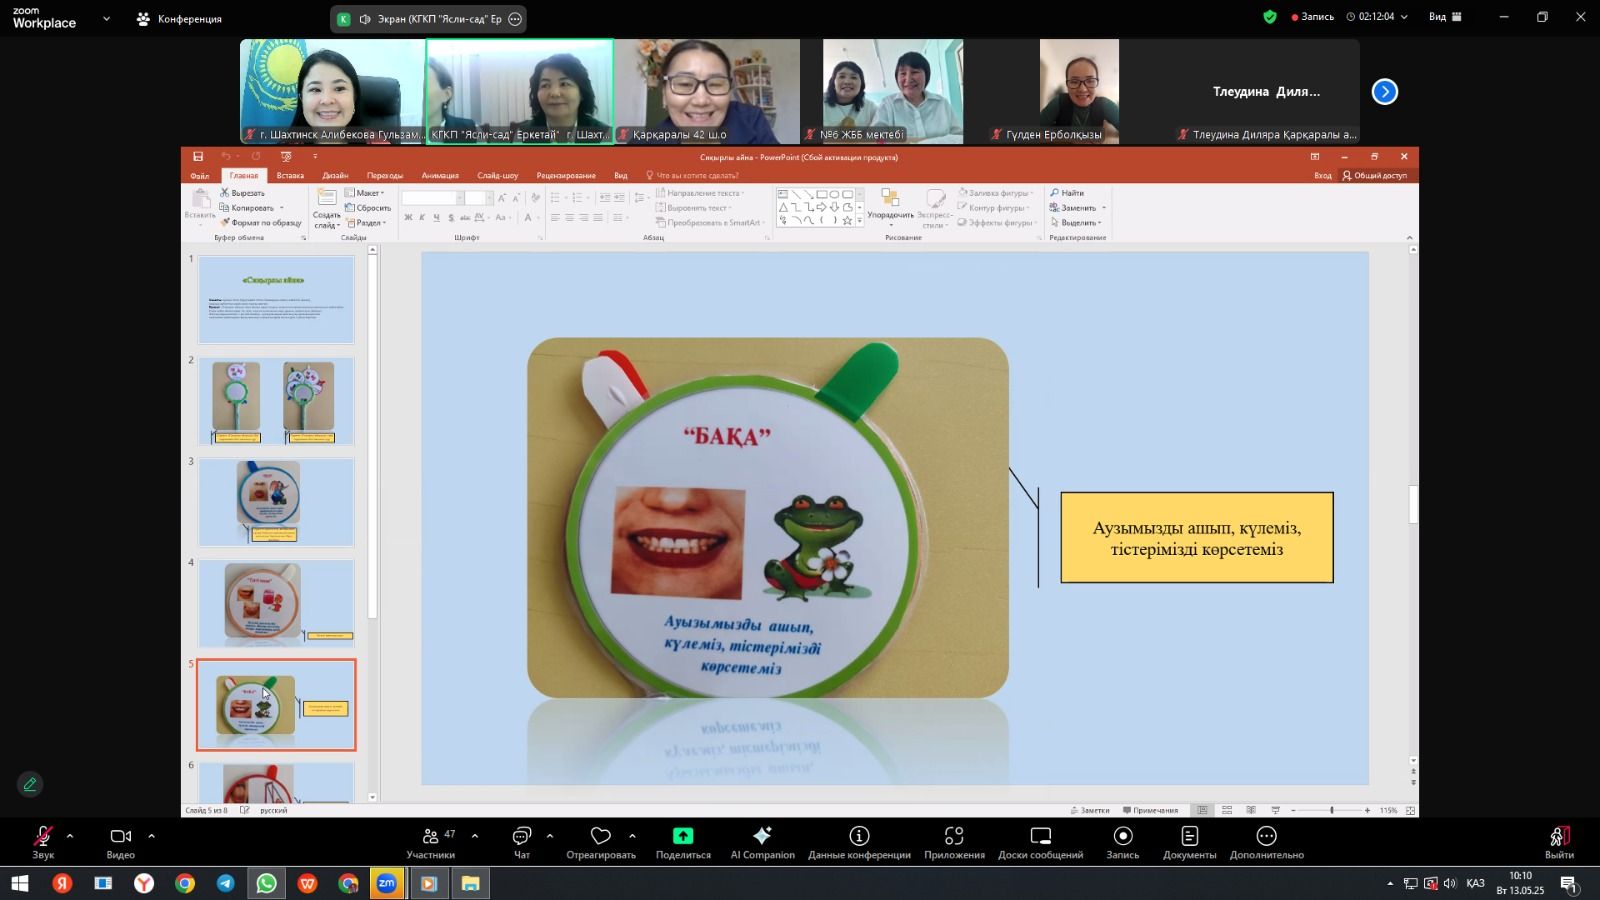
Task: Open Дополнительно more options menu
Action: pyautogui.click(x=1266, y=841)
